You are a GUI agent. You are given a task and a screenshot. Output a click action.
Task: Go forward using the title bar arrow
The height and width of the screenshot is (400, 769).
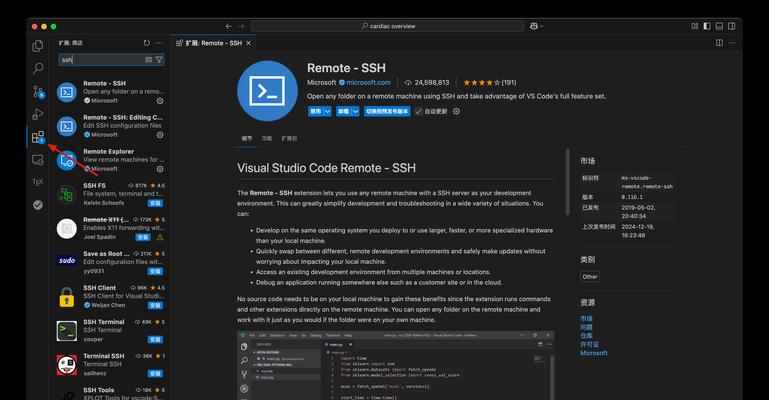click(241, 26)
